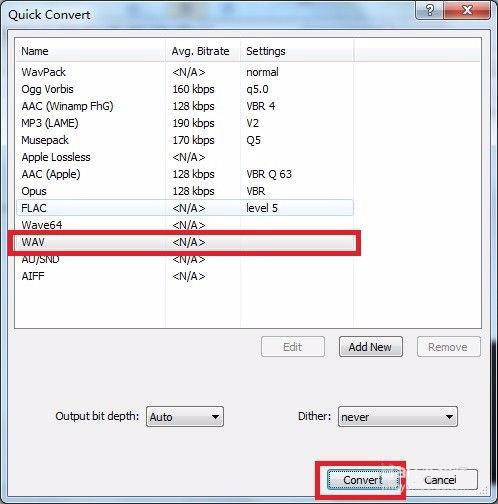Choose AAC (Winamp FhG) preset
The width and height of the screenshot is (498, 504).
pyautogui.click(x=185, y=106)
